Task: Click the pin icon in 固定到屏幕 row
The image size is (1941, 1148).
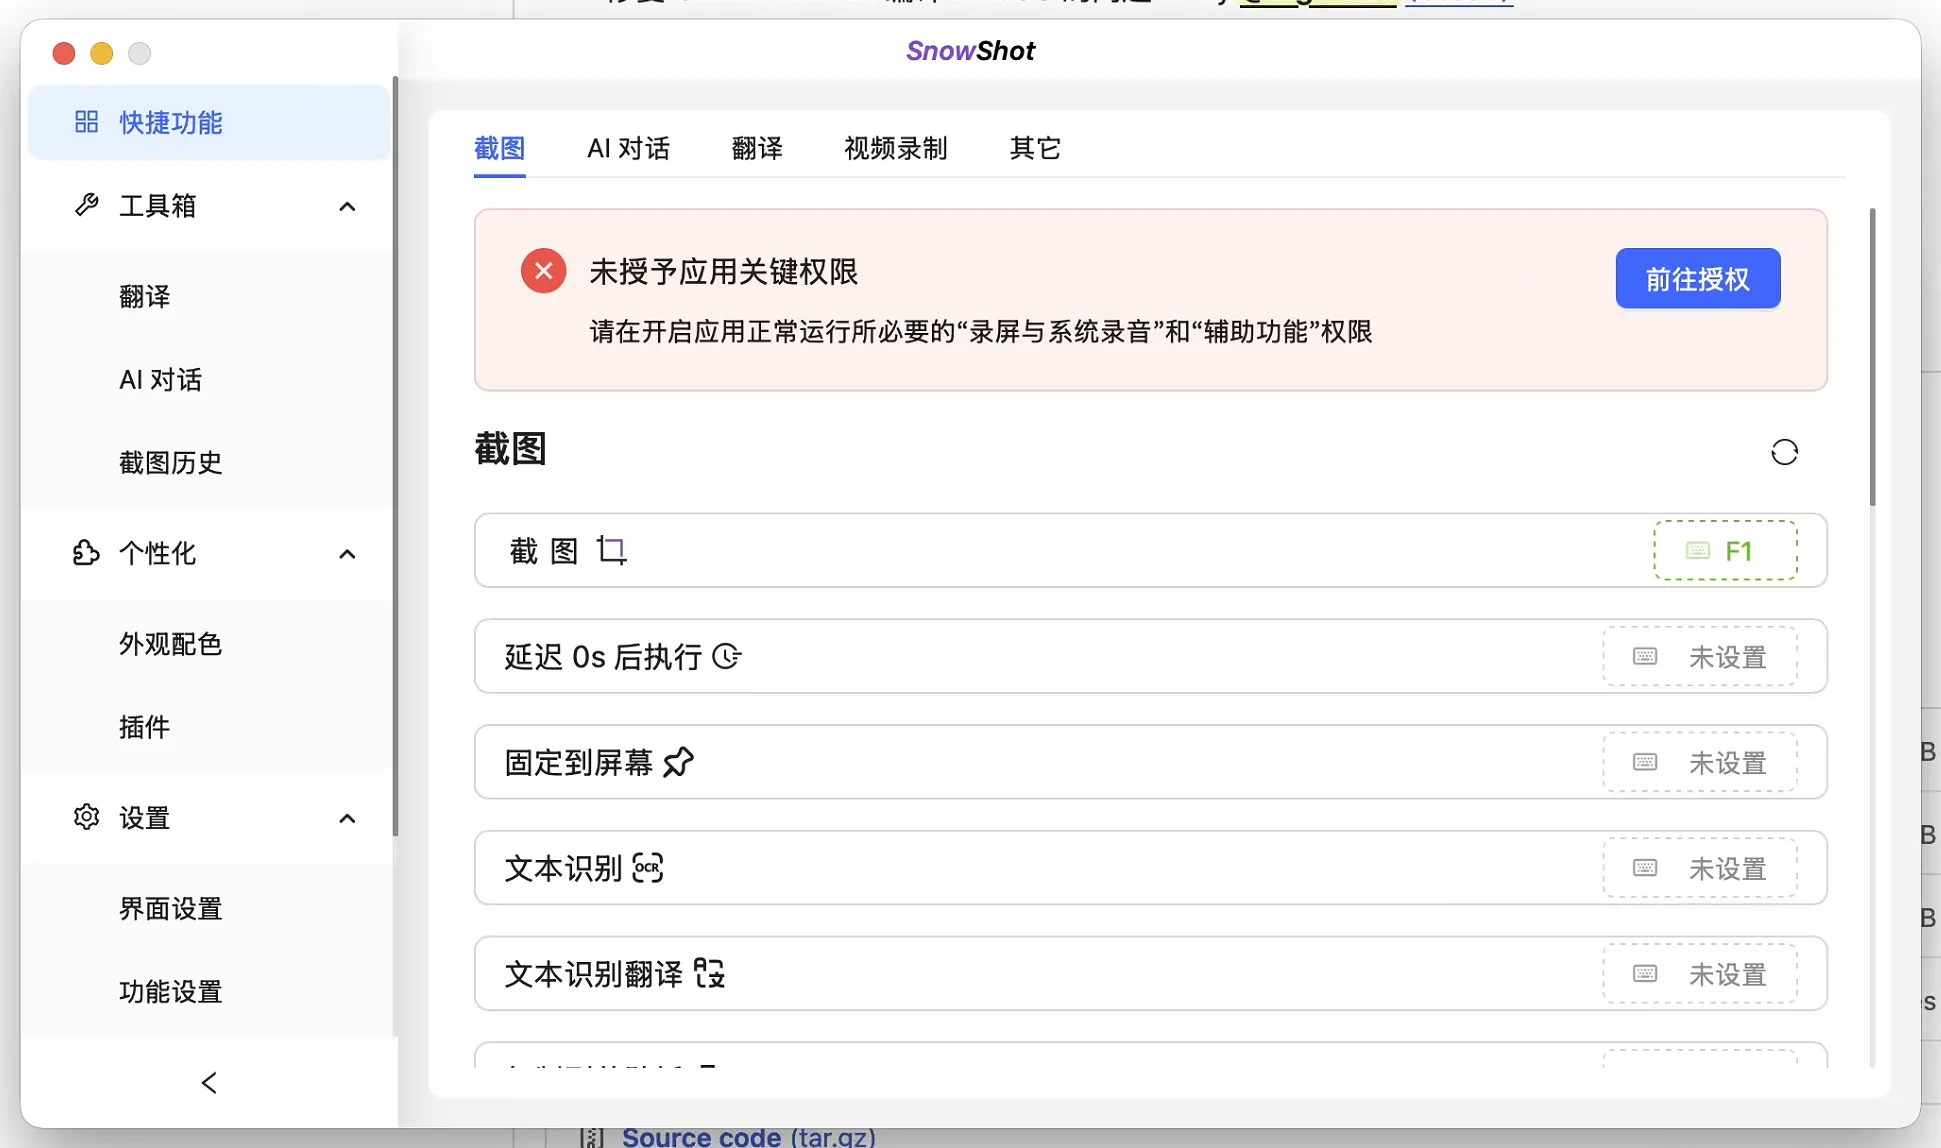Action: pos(680,762)
